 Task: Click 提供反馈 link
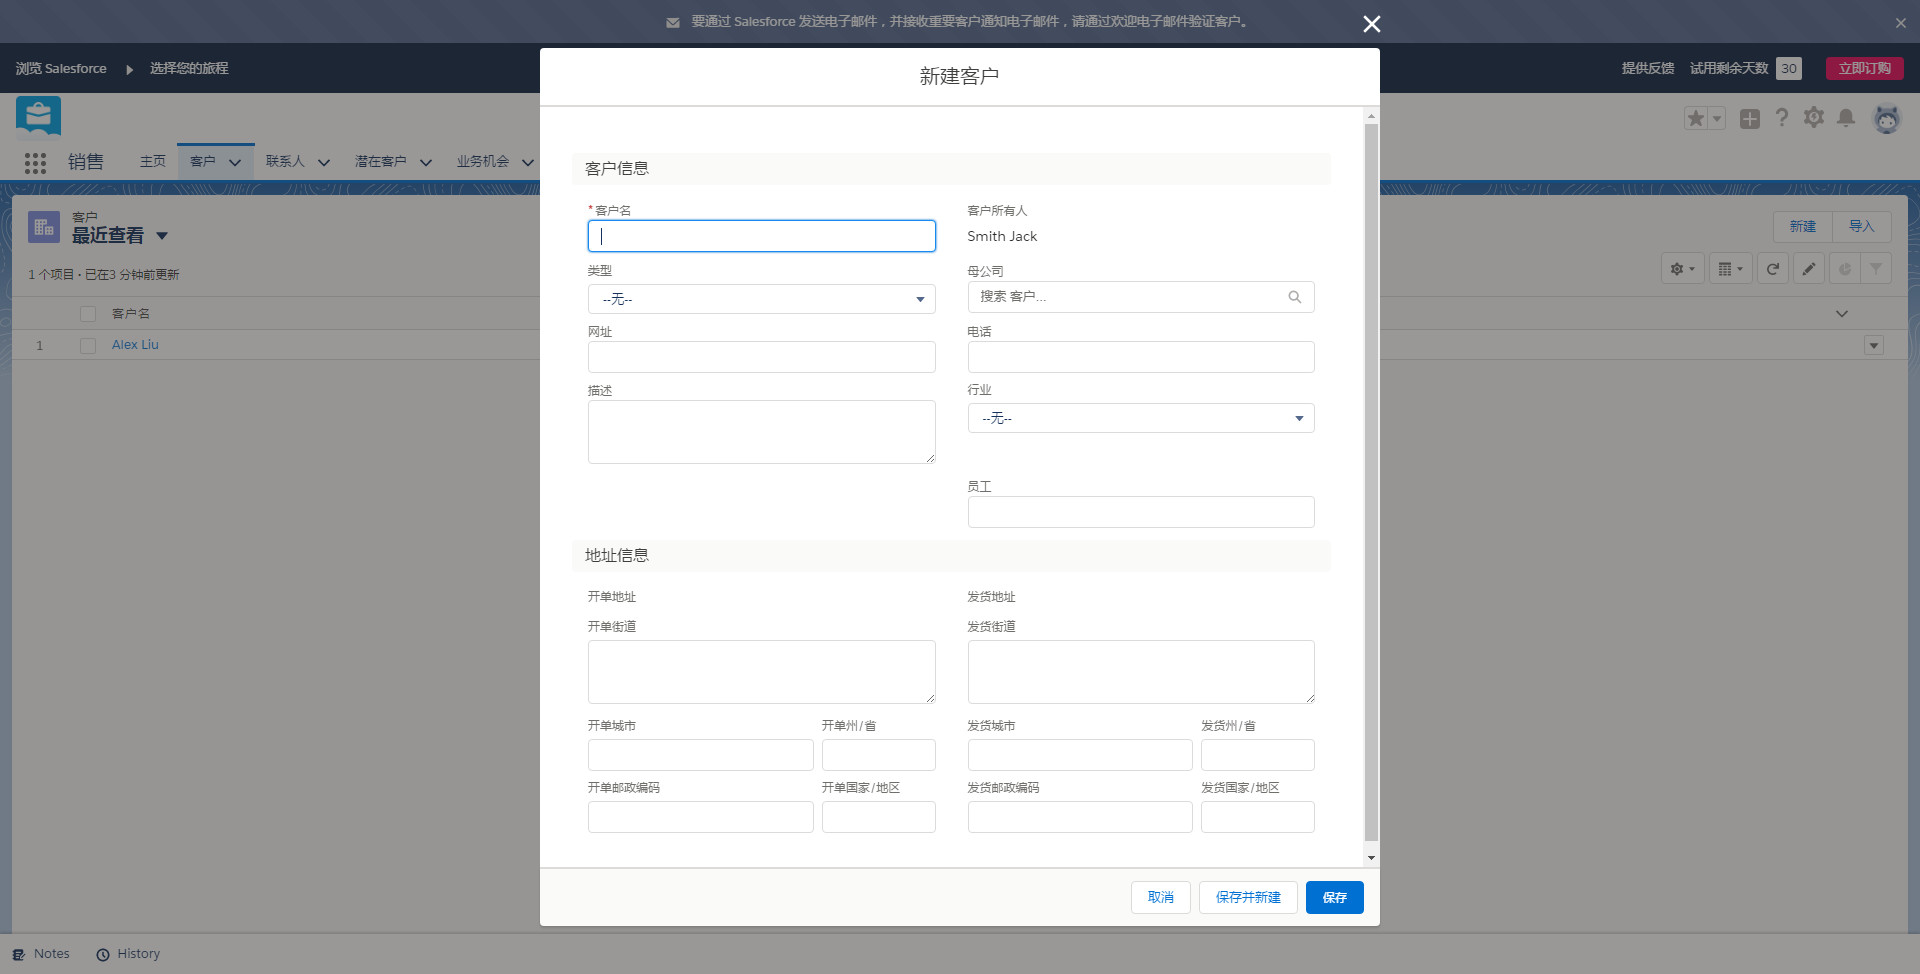(x=1648, y=68)
